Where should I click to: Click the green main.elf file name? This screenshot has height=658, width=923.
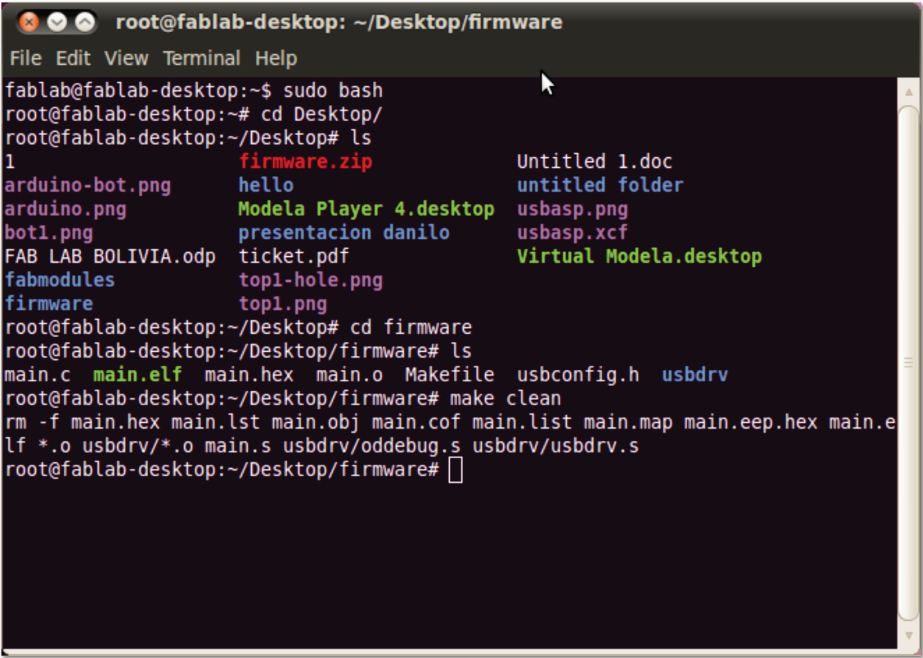point(138,375)
